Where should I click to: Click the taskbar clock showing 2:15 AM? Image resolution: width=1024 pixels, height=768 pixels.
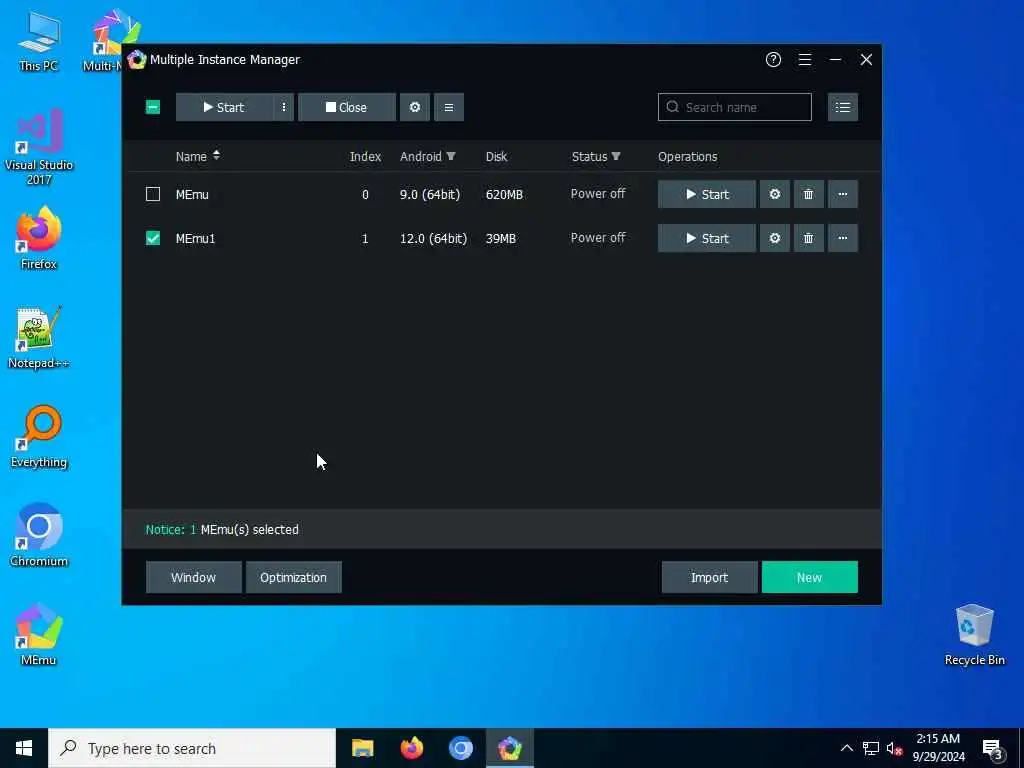pyautogui.click(x=938, y=748)
